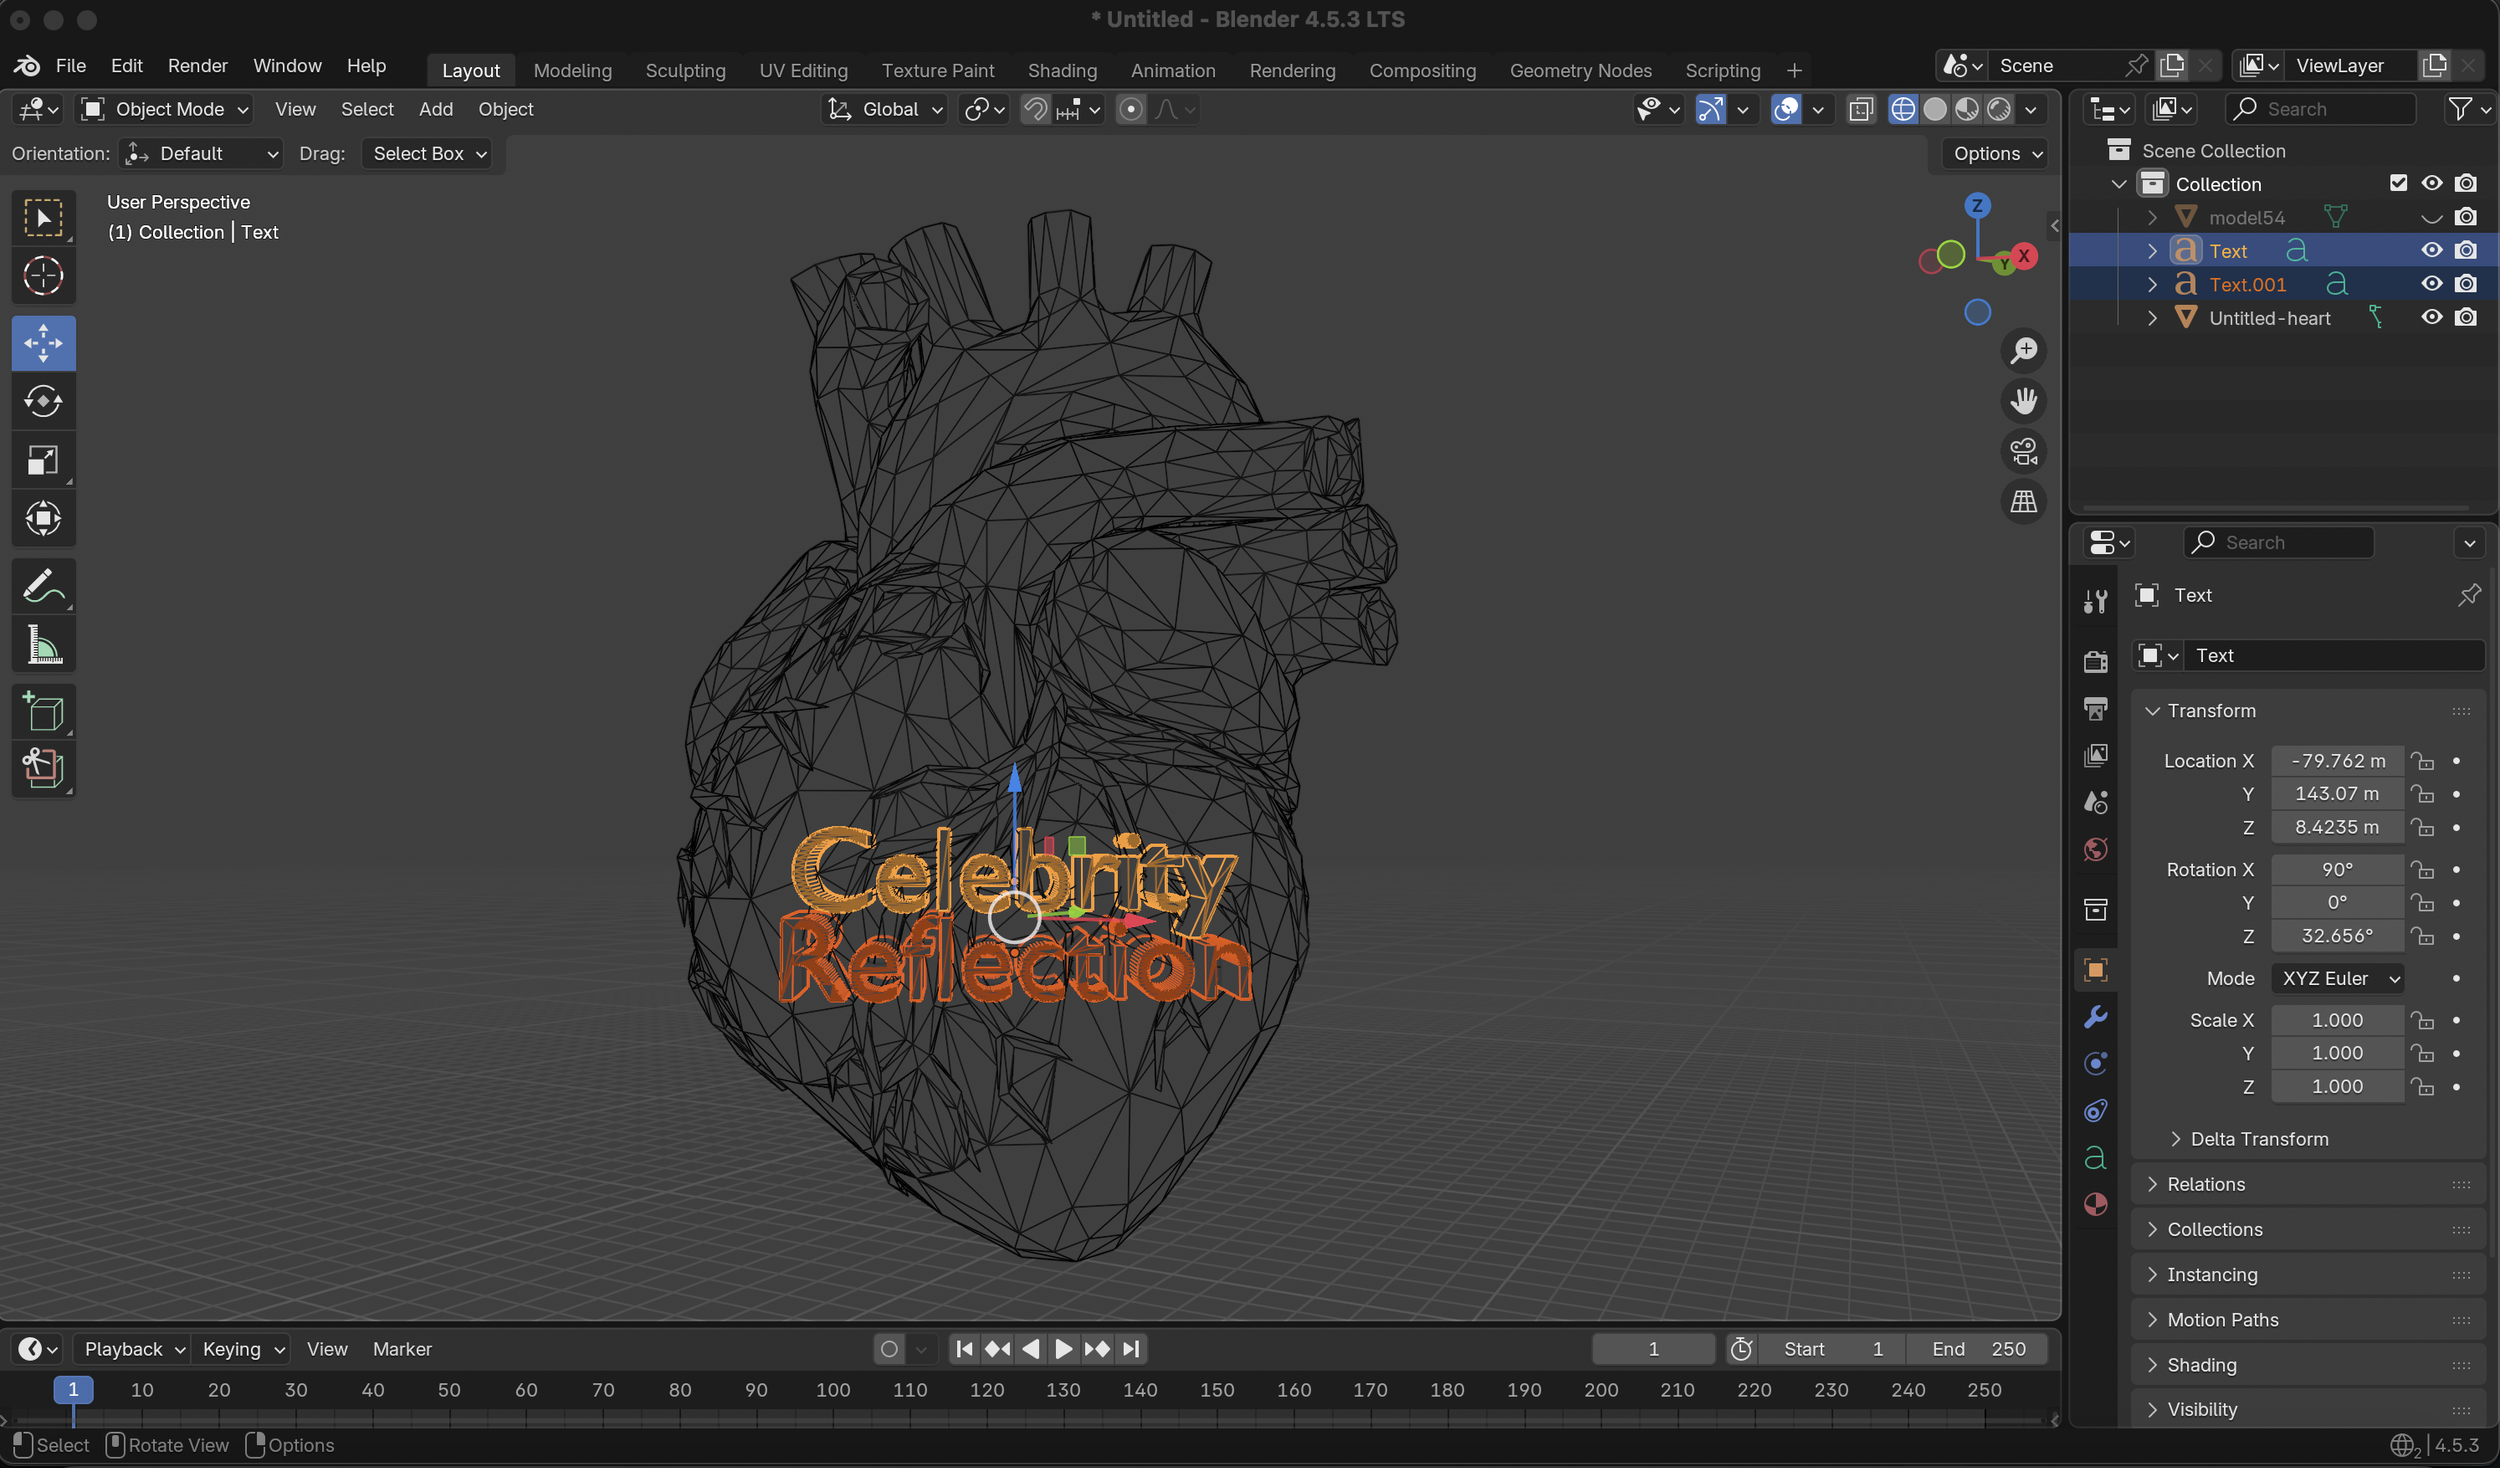Click the Location X value field
Screen dimensions: 2500x1468
[x=2337, y=761]
